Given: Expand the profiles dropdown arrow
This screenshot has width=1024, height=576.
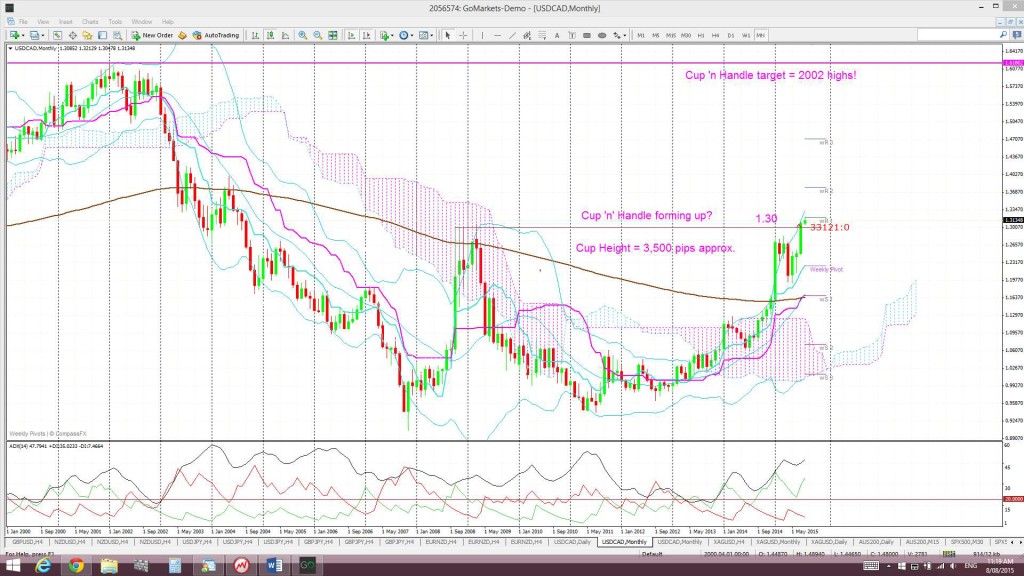Looking at the screenshot, I should point(43,36).
